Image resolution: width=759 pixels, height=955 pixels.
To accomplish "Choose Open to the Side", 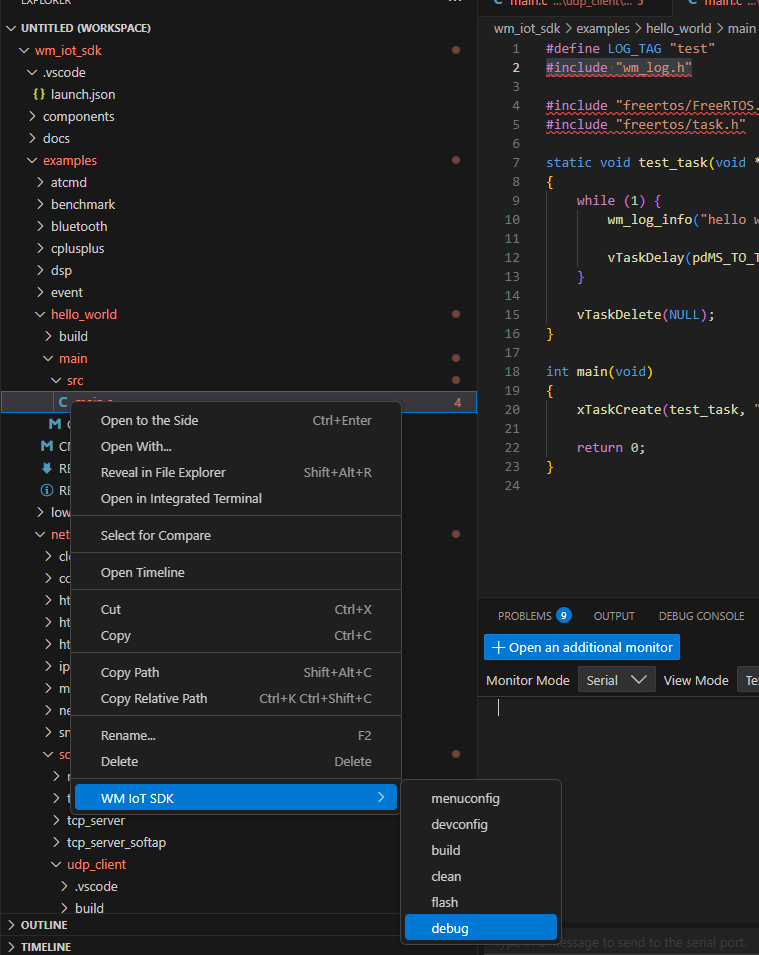I will (x=236, y=420).
